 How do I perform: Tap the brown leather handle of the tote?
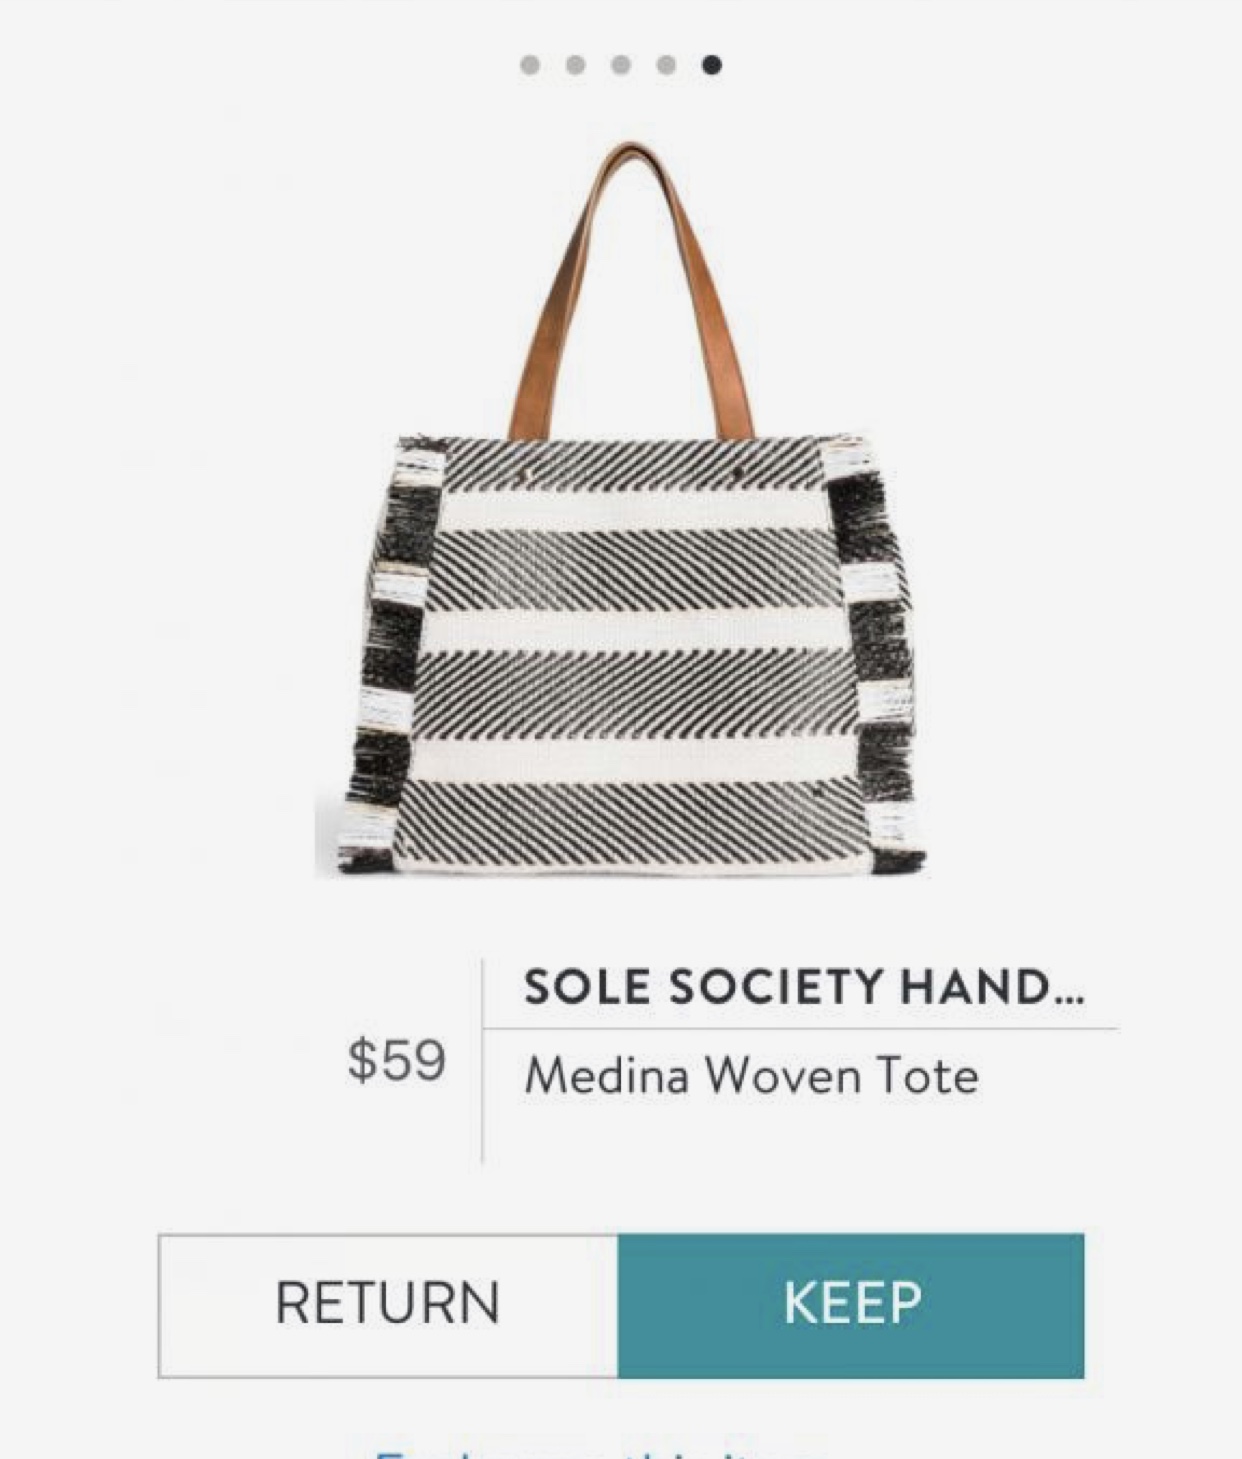tap(630, 290)
